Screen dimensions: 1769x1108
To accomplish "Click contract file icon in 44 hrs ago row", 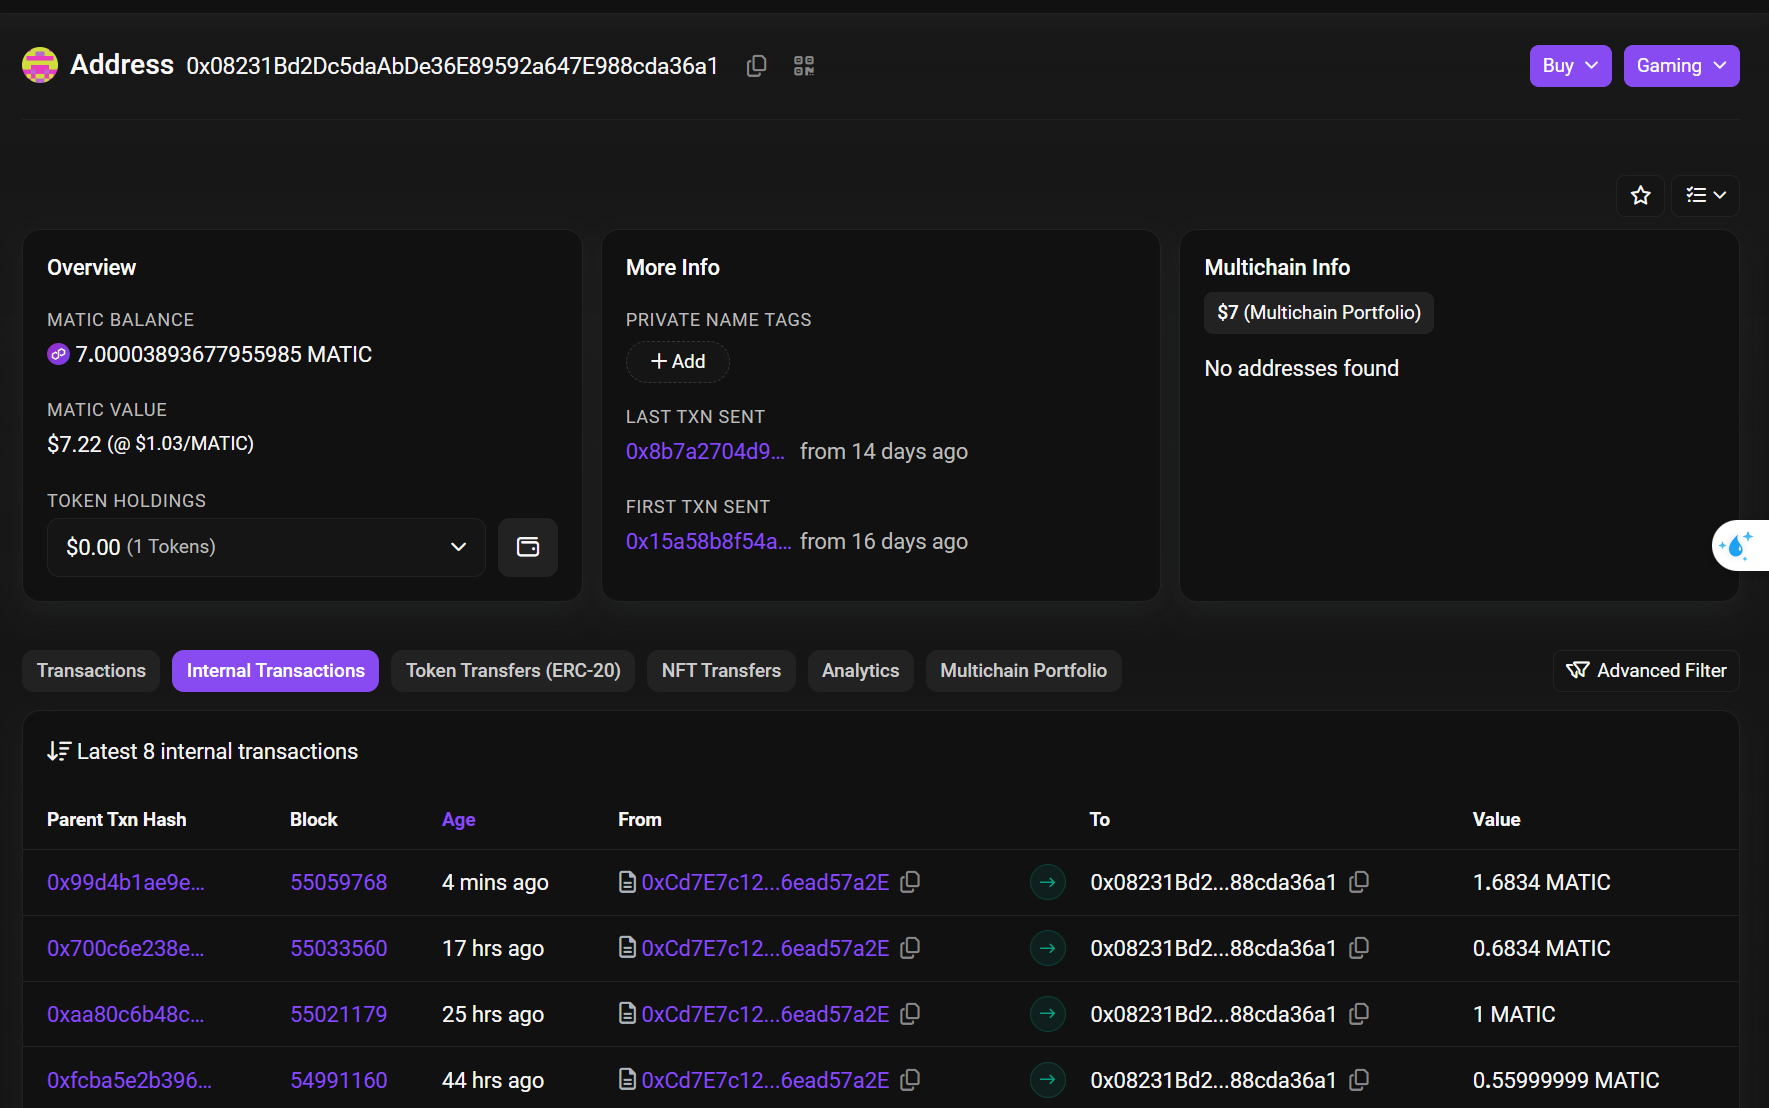I will [627, 1080].
